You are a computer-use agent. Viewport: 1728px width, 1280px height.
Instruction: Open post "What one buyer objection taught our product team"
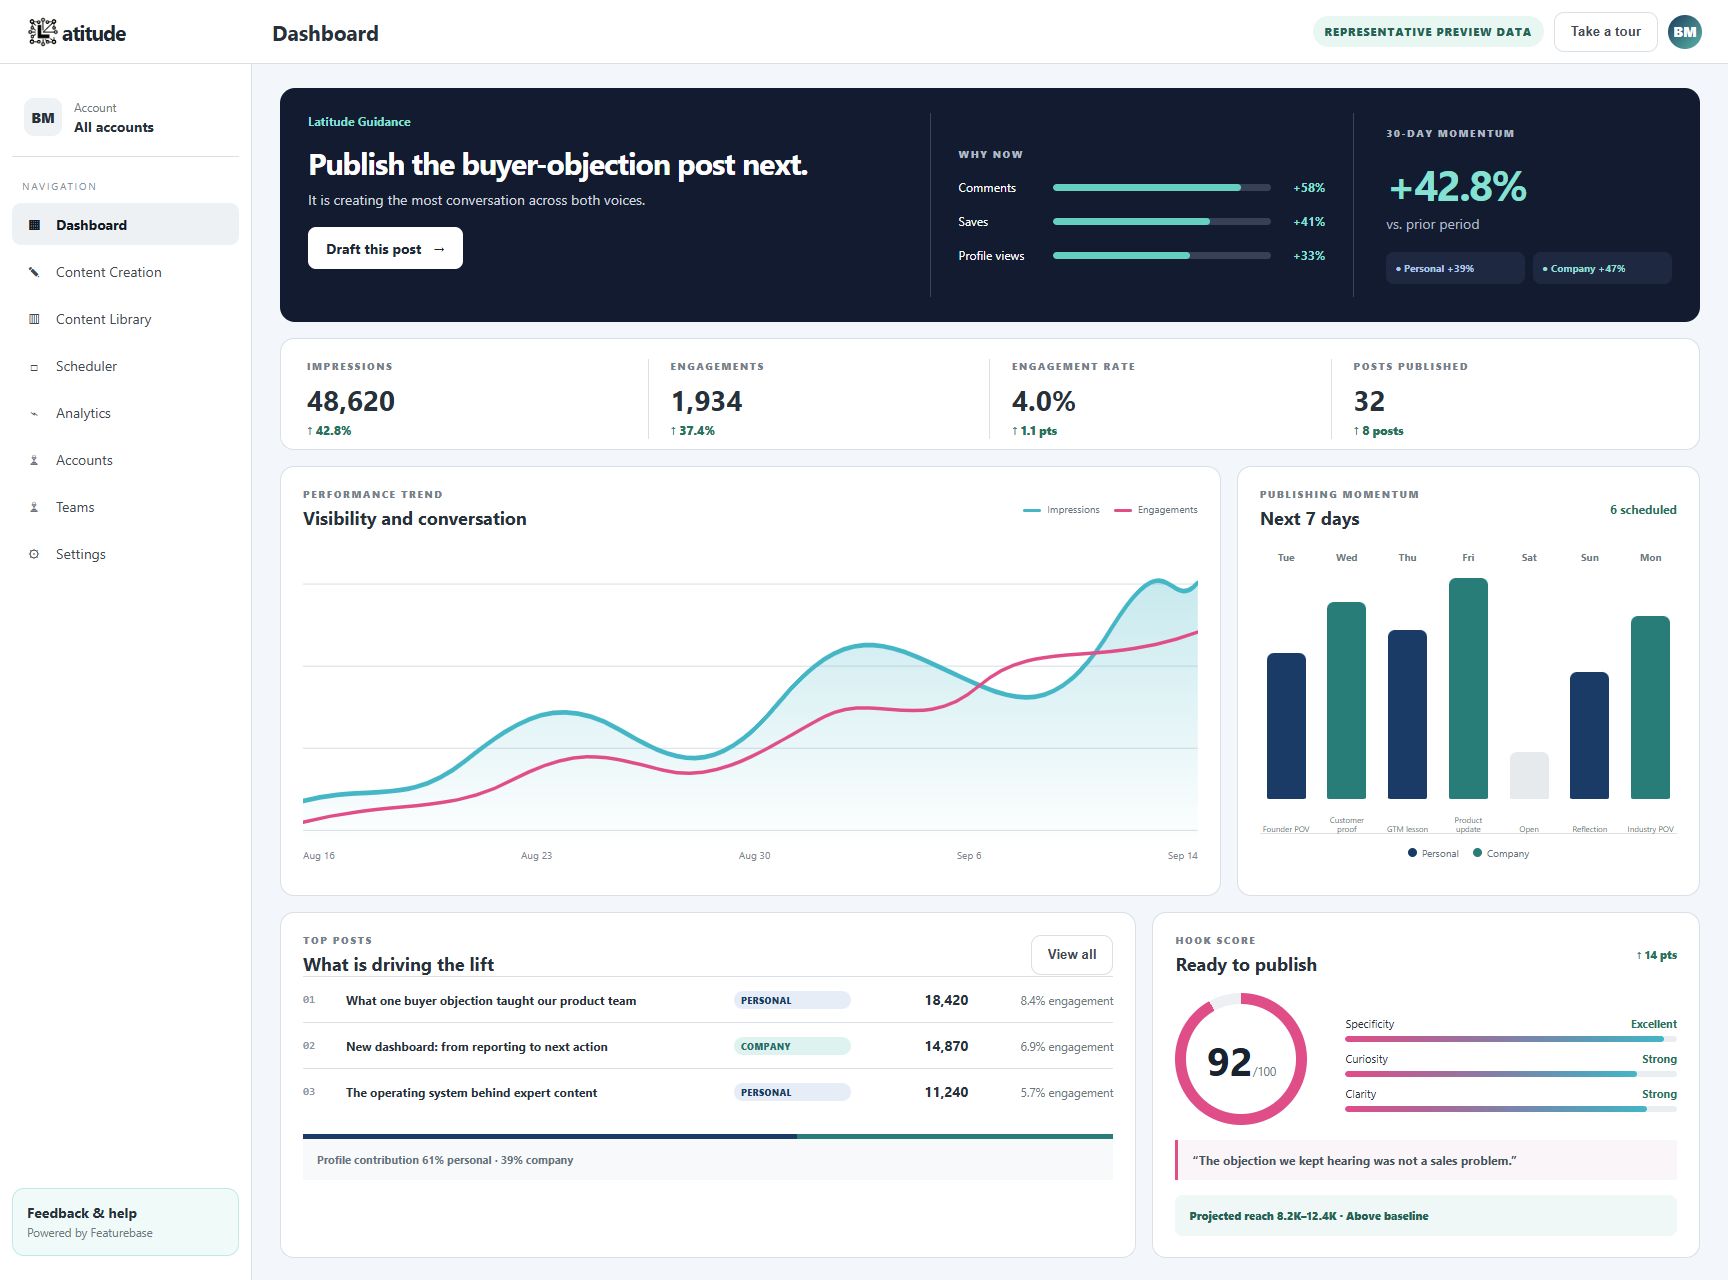pos(491,1000)
